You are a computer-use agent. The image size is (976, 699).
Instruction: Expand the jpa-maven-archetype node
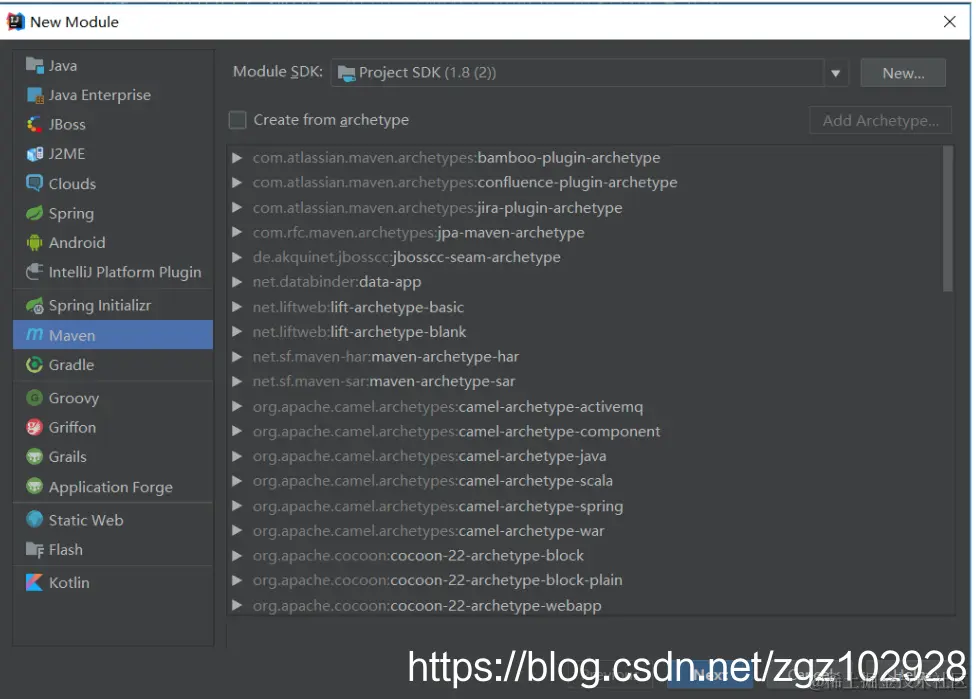(x=237, y=232)
